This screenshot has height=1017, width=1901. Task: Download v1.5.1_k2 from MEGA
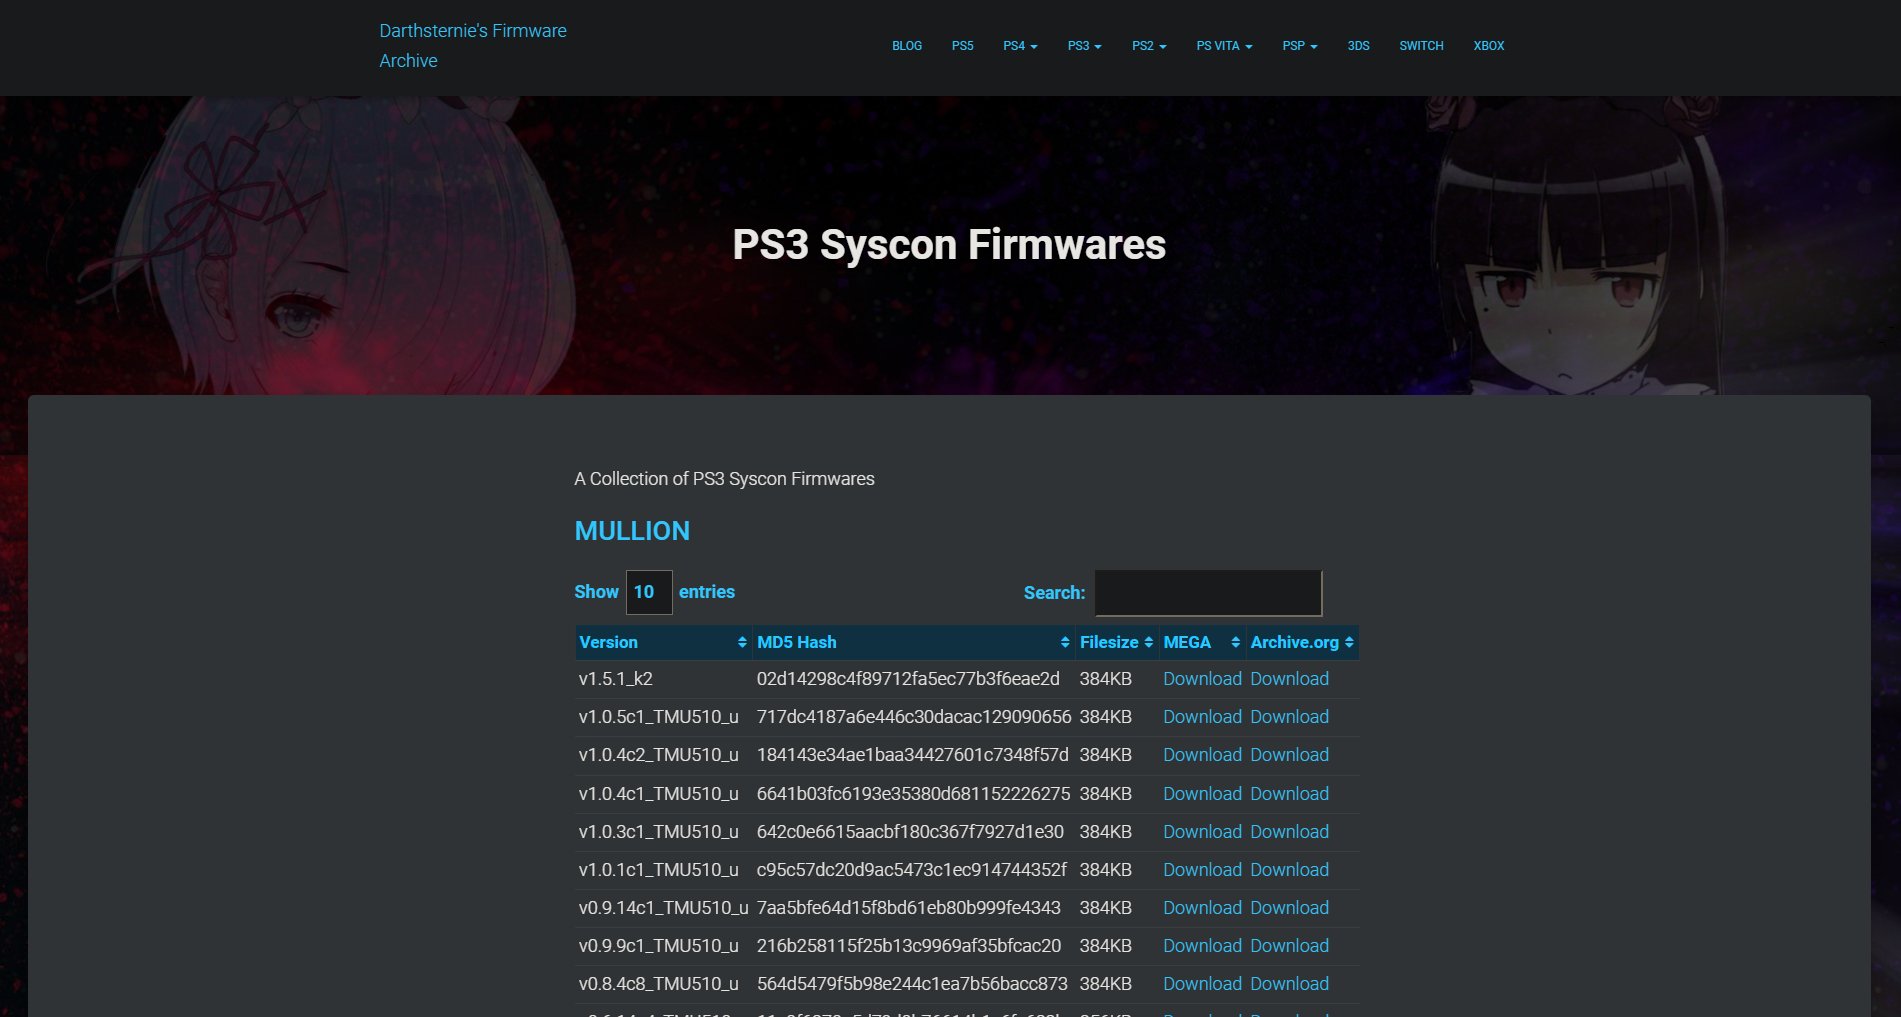click(1202, 679)
